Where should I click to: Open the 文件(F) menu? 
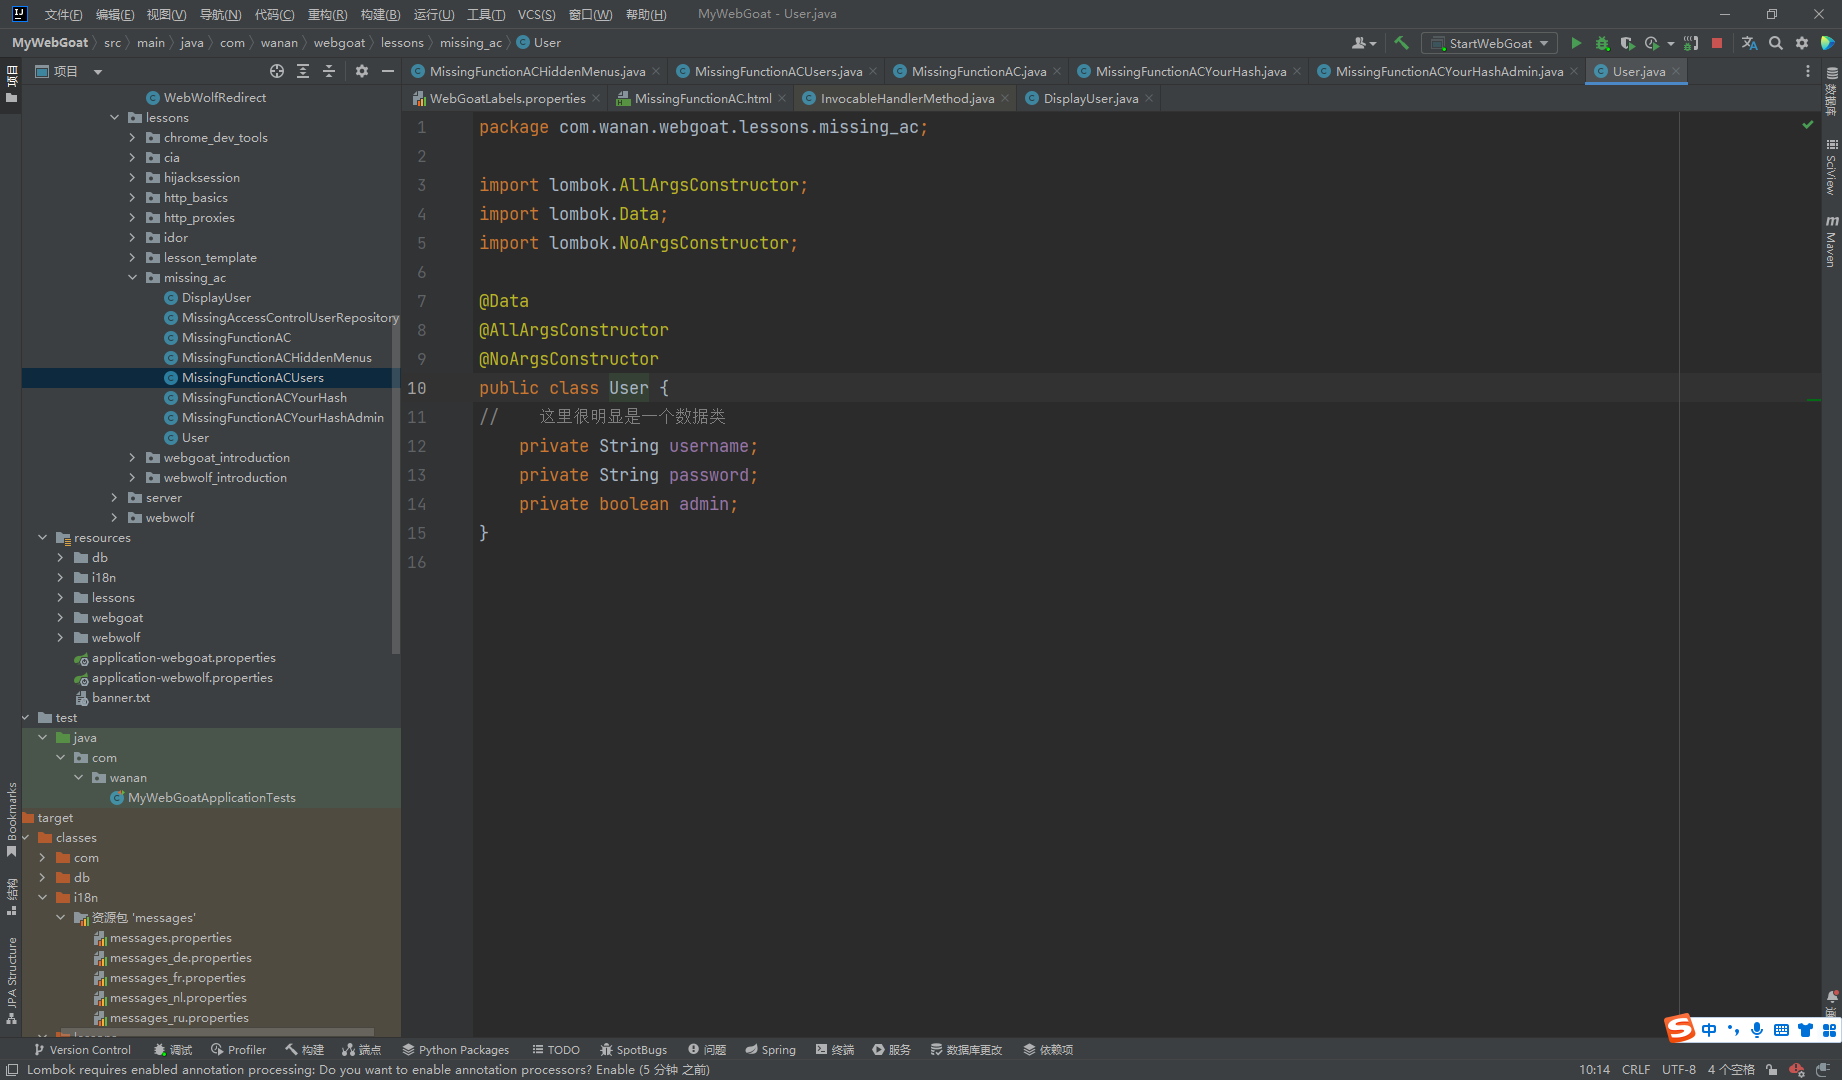(63, 14)
